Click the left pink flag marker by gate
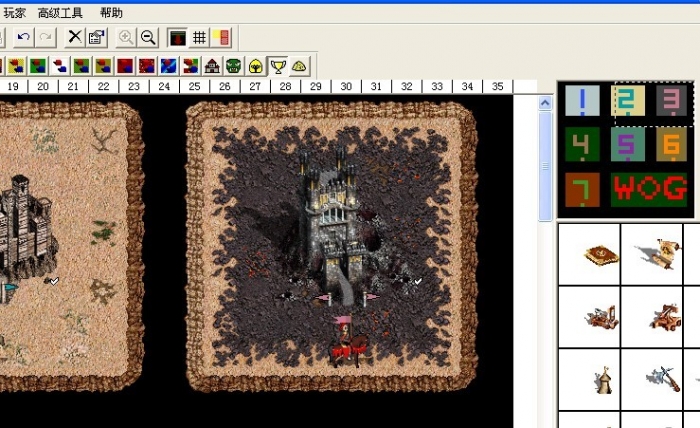Image resolution: width=700 pixels, height=428 pixels. (324, 298)
